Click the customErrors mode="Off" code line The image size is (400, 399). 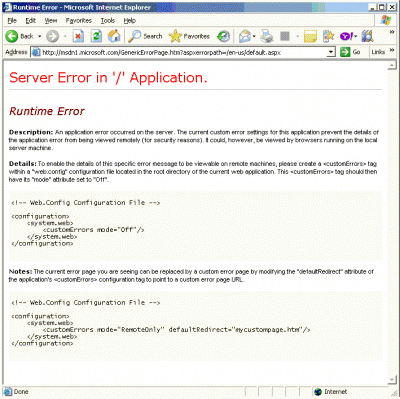tap(94, 230)
